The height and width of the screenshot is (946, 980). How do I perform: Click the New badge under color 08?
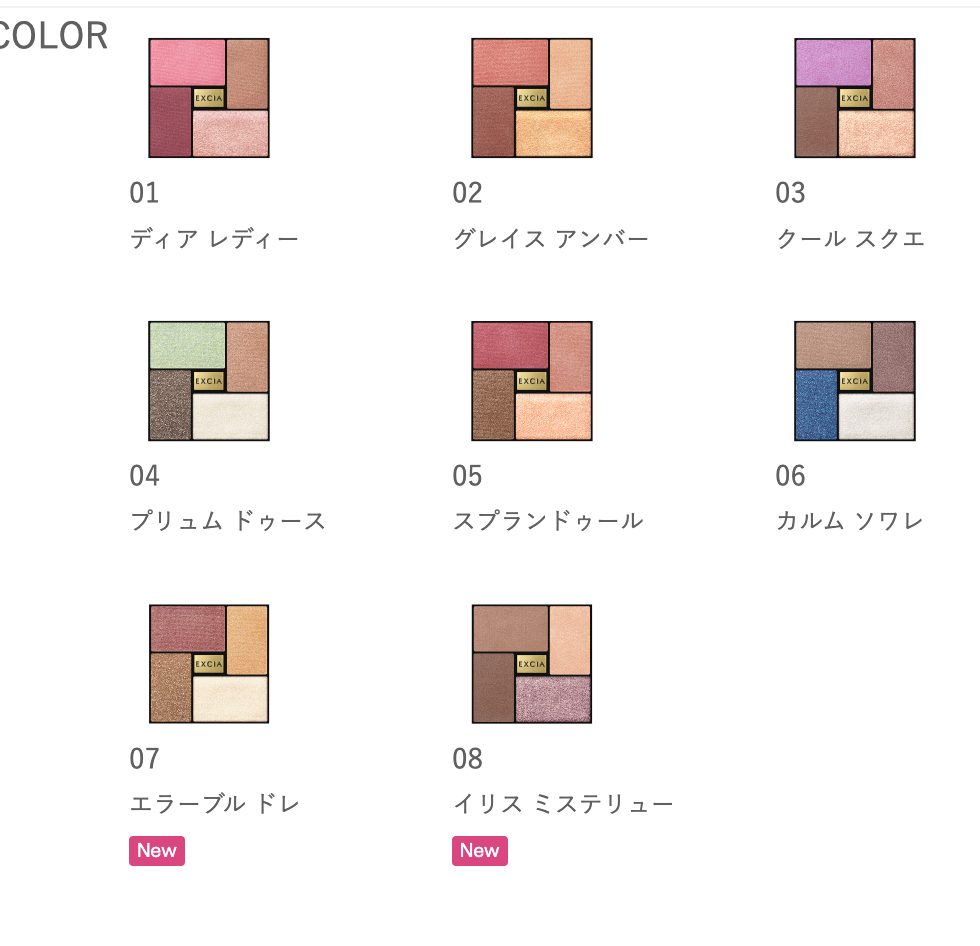coord(480,851)
